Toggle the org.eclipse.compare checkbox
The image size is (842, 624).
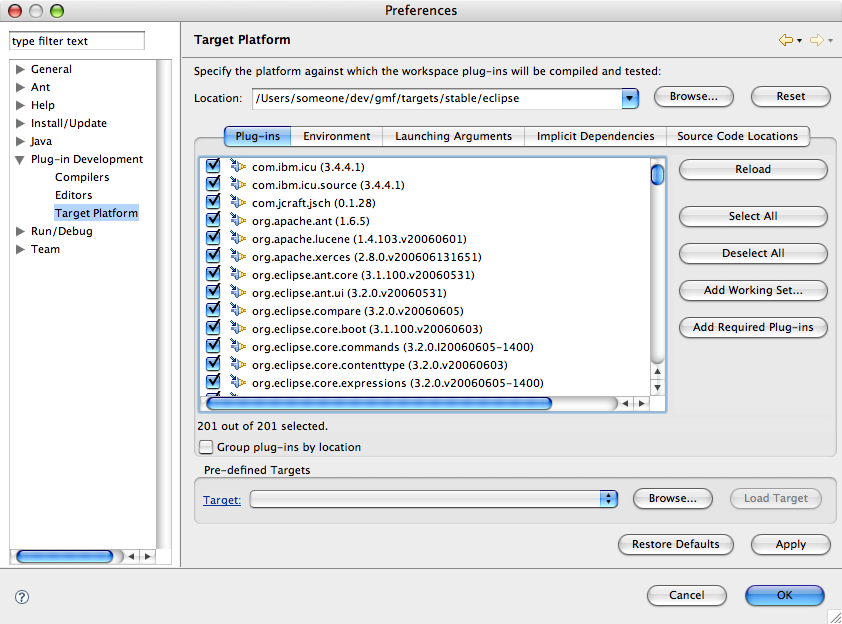[x=213, y=309]
